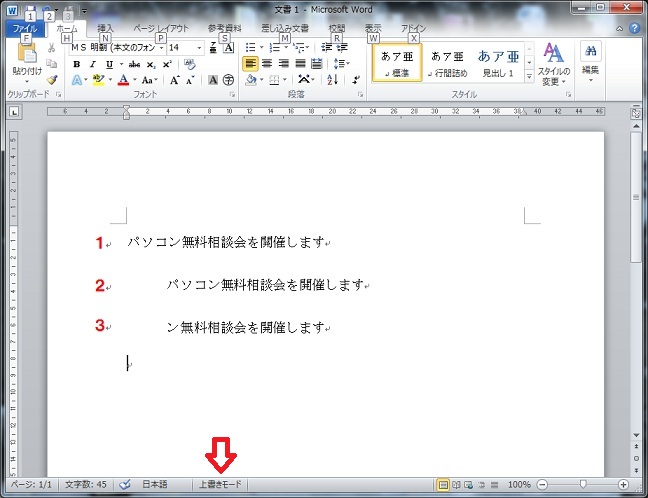Switch to the 挿入 tab
The image size is (648, 498).
point(105,29)
